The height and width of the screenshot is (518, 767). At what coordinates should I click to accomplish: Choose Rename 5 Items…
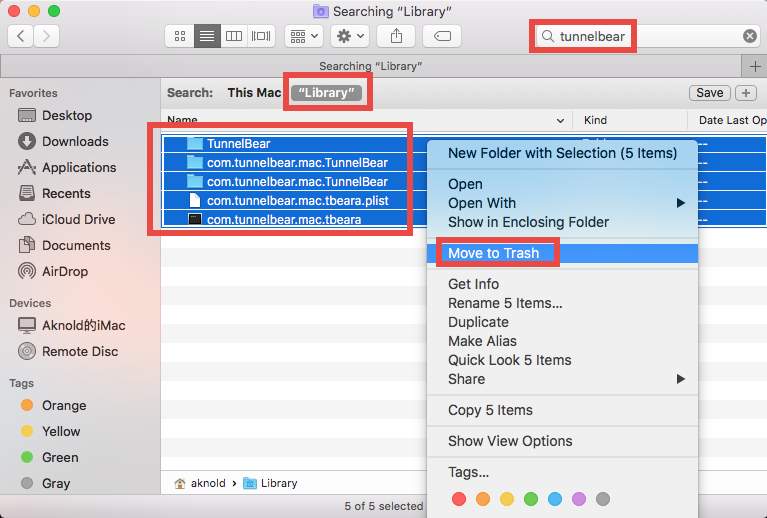(x=562, y=303)
